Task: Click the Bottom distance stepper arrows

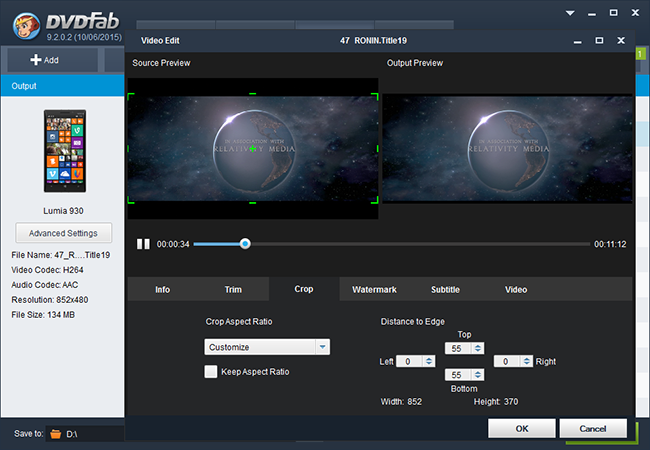Action: coord(478,375)
